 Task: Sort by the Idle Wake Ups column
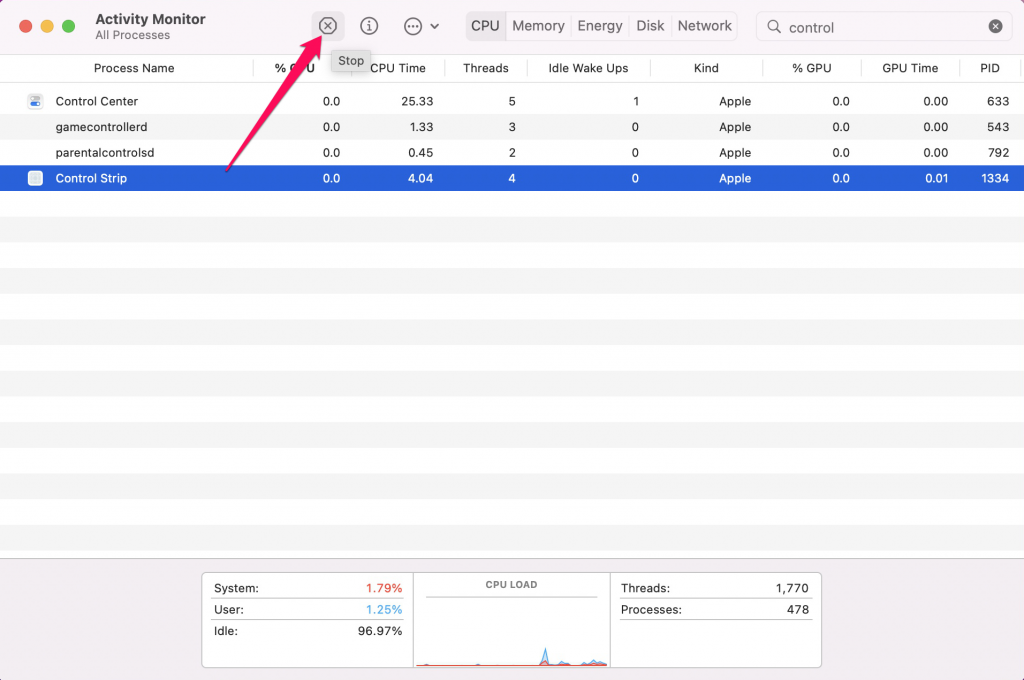(588, 68)
